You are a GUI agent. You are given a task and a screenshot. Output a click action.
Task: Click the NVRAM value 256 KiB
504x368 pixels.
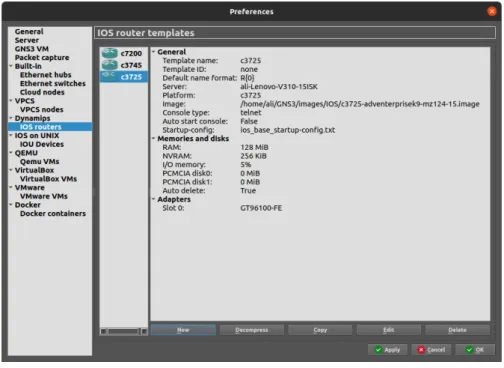tap(253, 156)
